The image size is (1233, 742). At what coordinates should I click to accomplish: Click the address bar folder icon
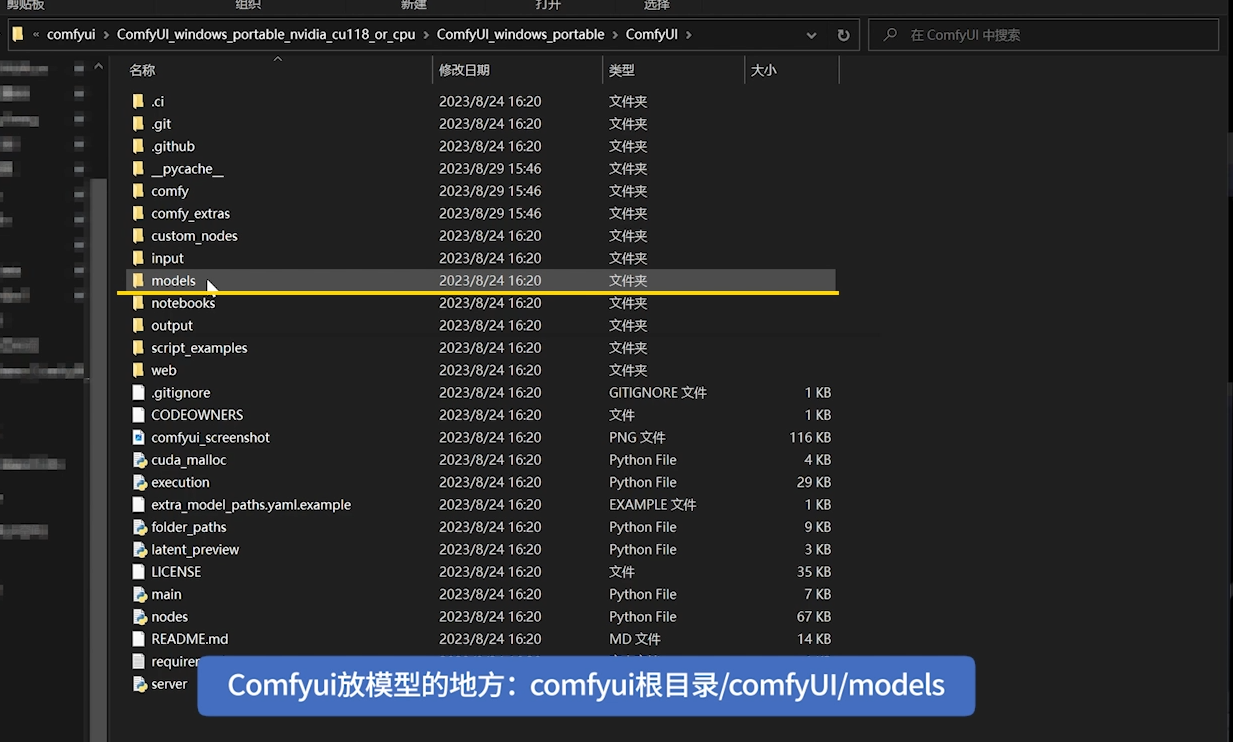tap(18, 34)
